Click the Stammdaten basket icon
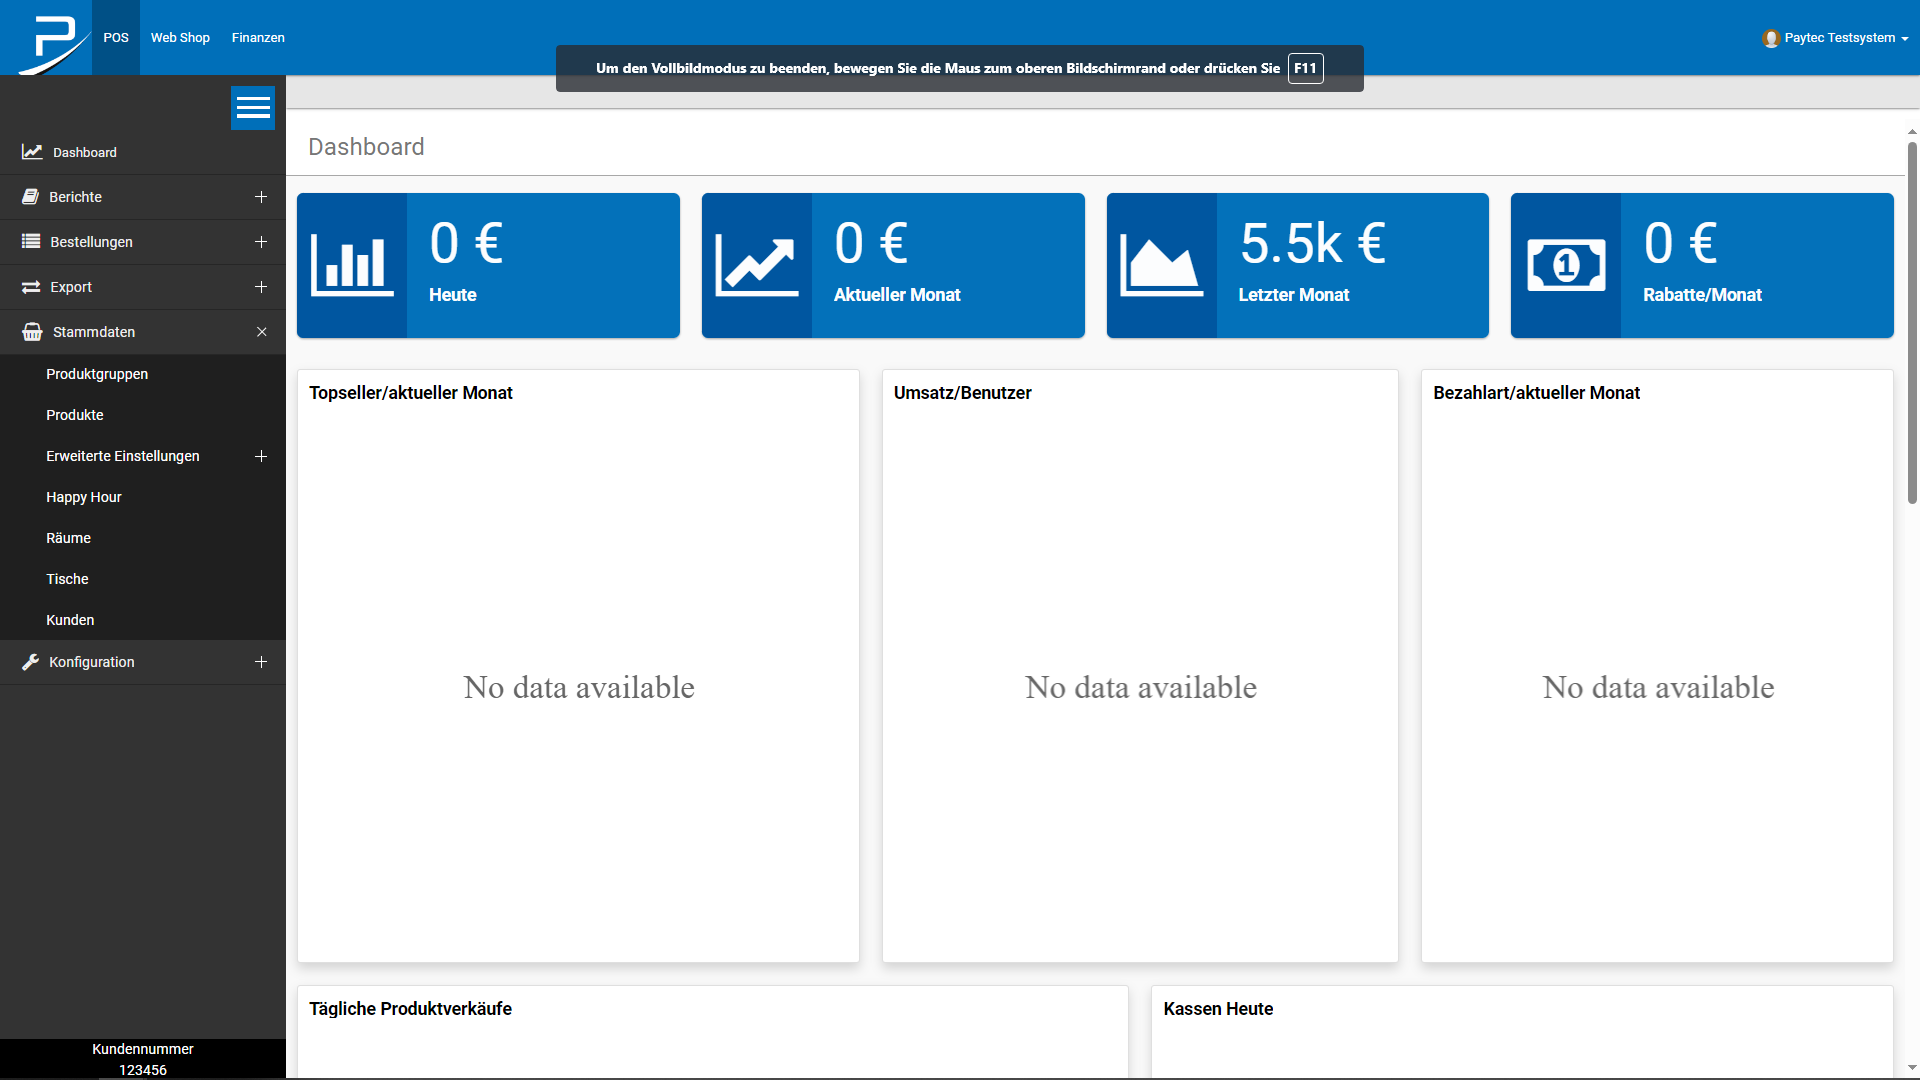The image size is (1920, 1080). 32,332
